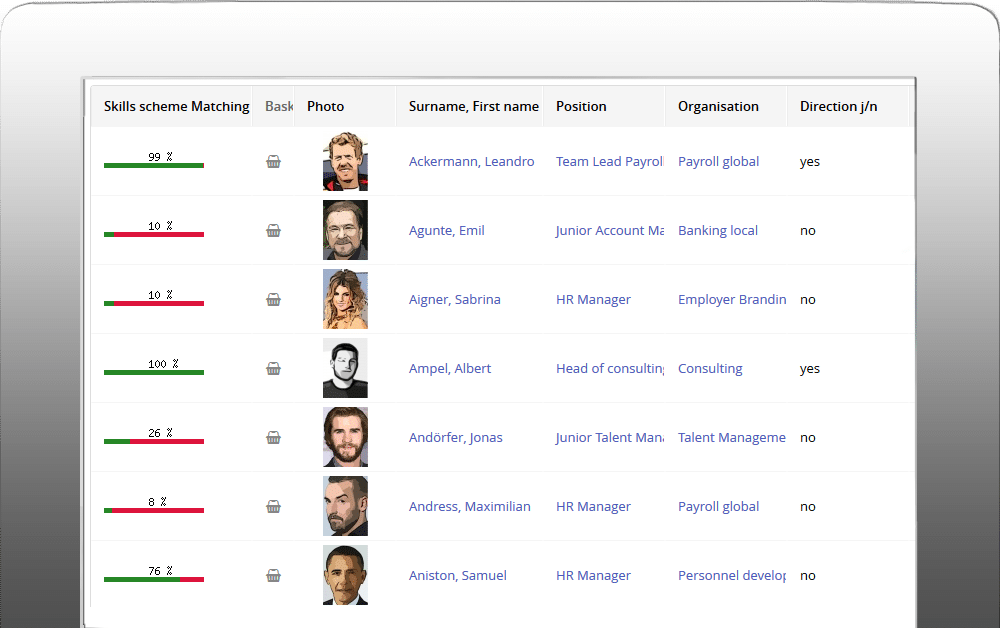Add Andress, Maximilian to the basket
1000x628 pixels.
click(x=273, y=507)
